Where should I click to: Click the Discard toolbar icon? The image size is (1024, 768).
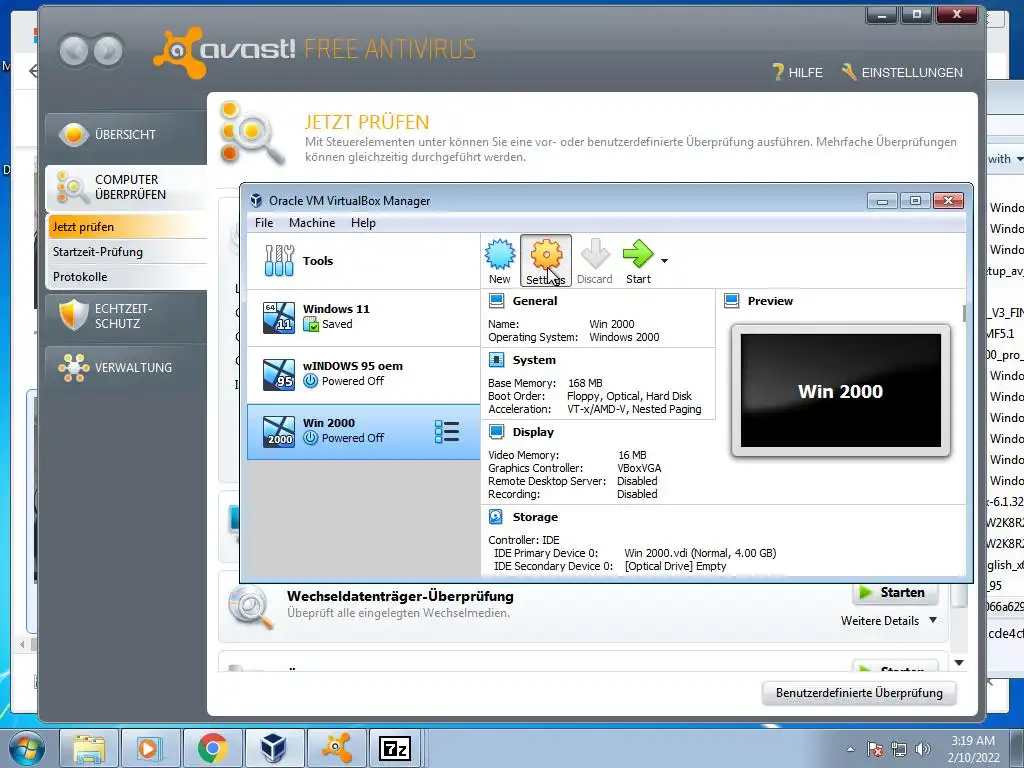594,261
